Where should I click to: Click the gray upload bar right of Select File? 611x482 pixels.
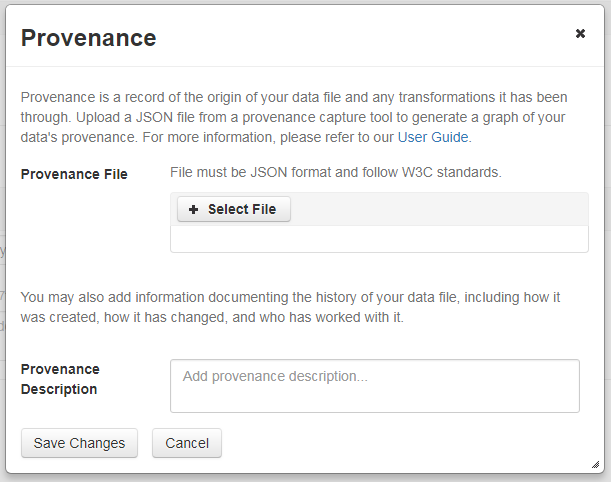pos(438,209)
